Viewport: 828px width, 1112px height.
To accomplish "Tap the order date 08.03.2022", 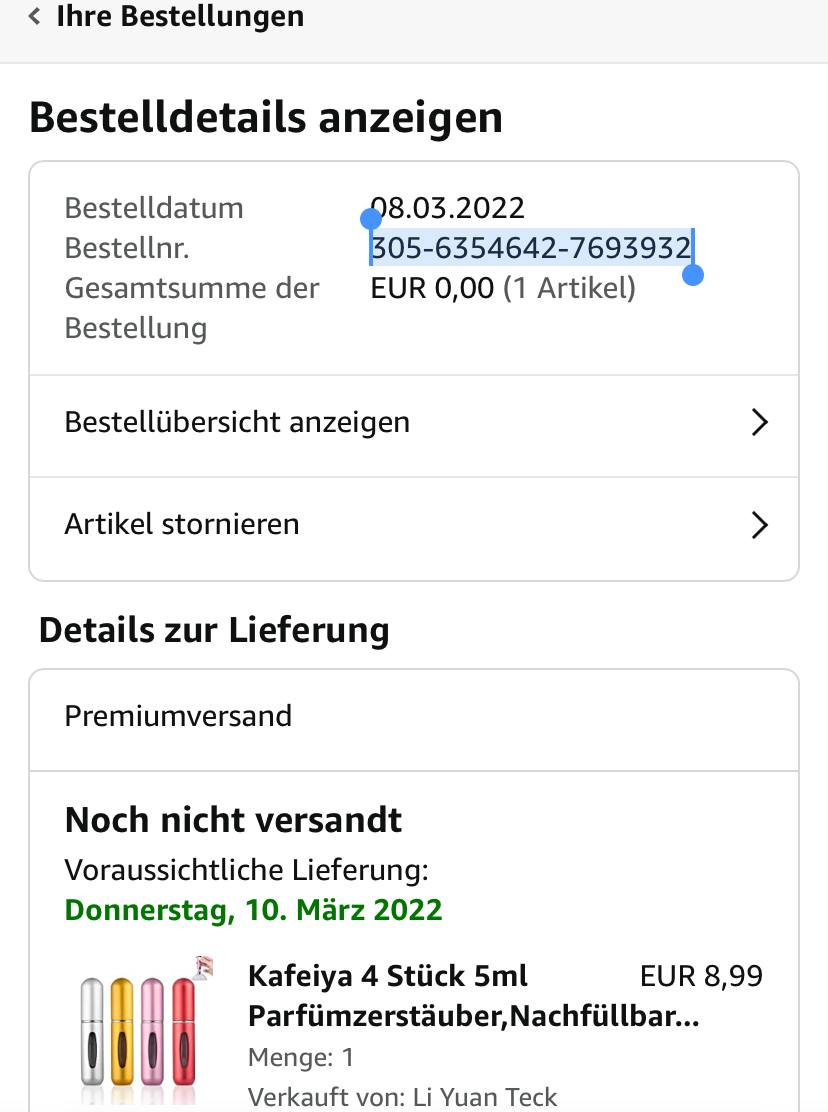I will tap(448, 208).
